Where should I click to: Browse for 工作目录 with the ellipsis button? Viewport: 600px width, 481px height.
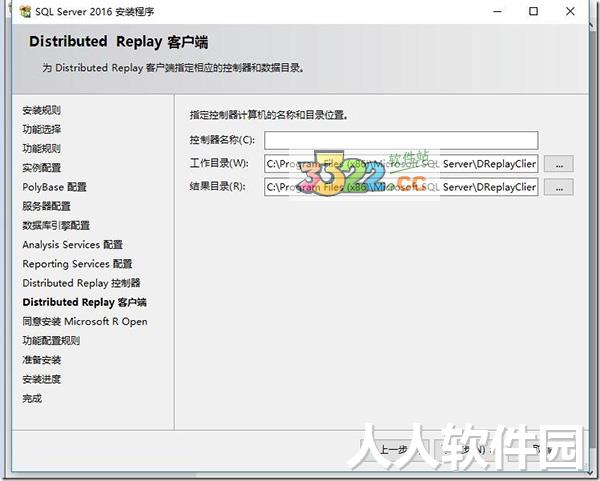559,164
